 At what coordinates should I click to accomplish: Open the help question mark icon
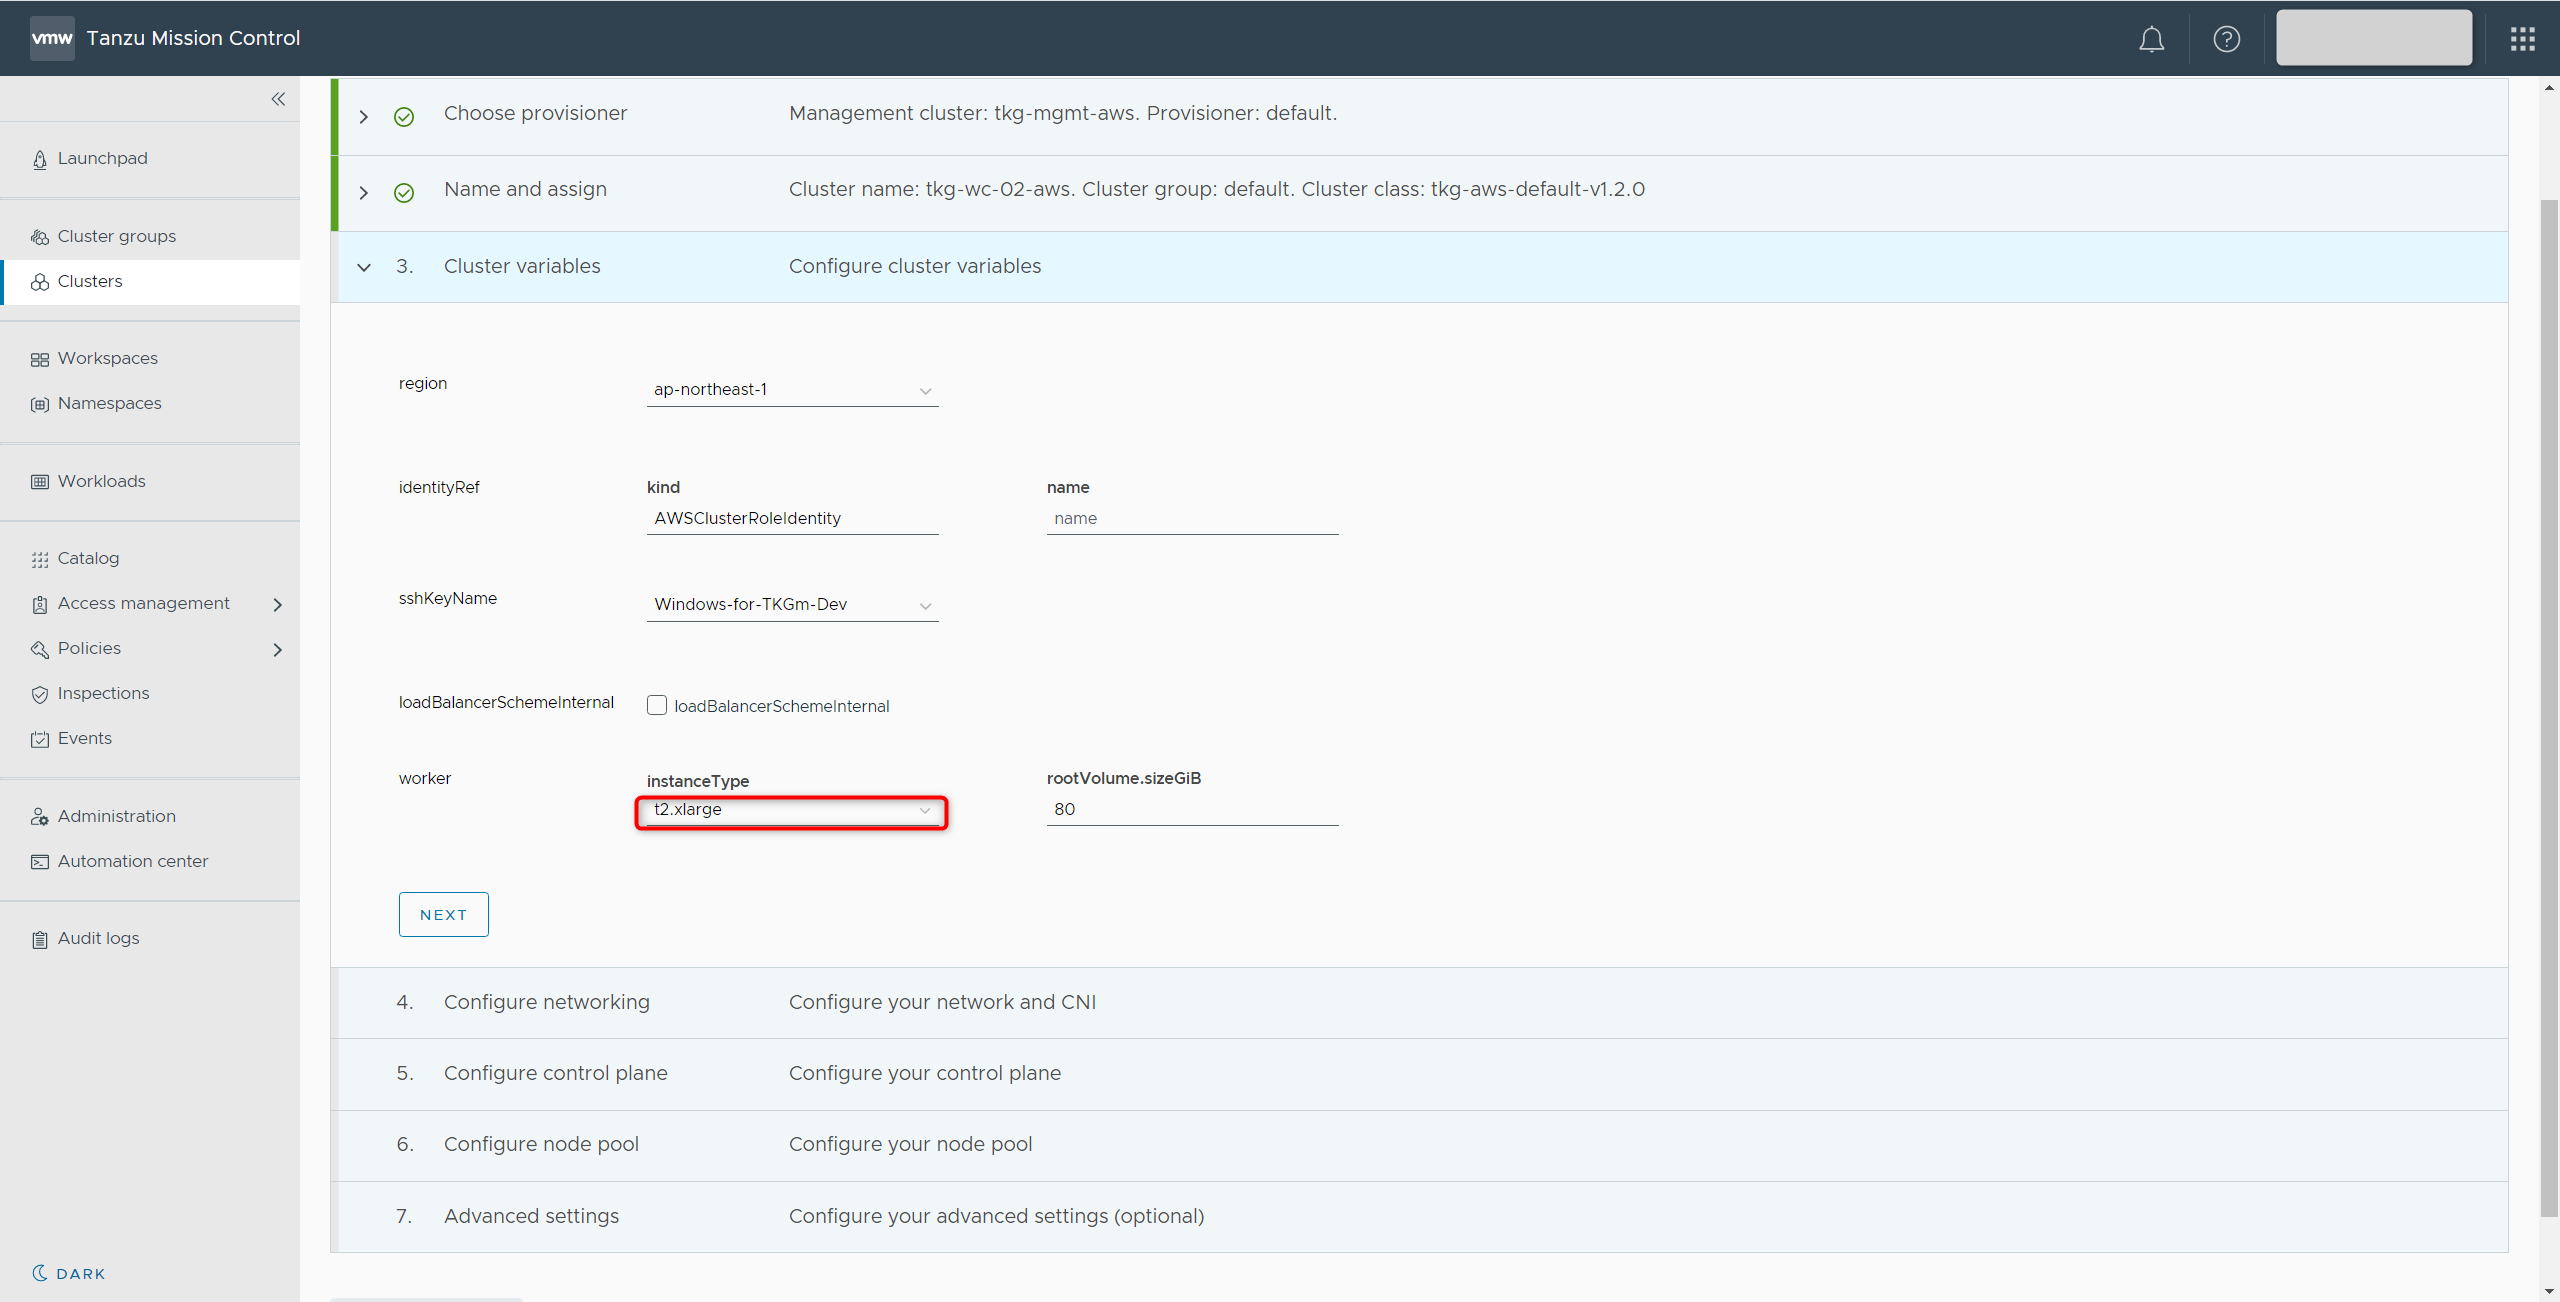click(x=2226, y=39)
